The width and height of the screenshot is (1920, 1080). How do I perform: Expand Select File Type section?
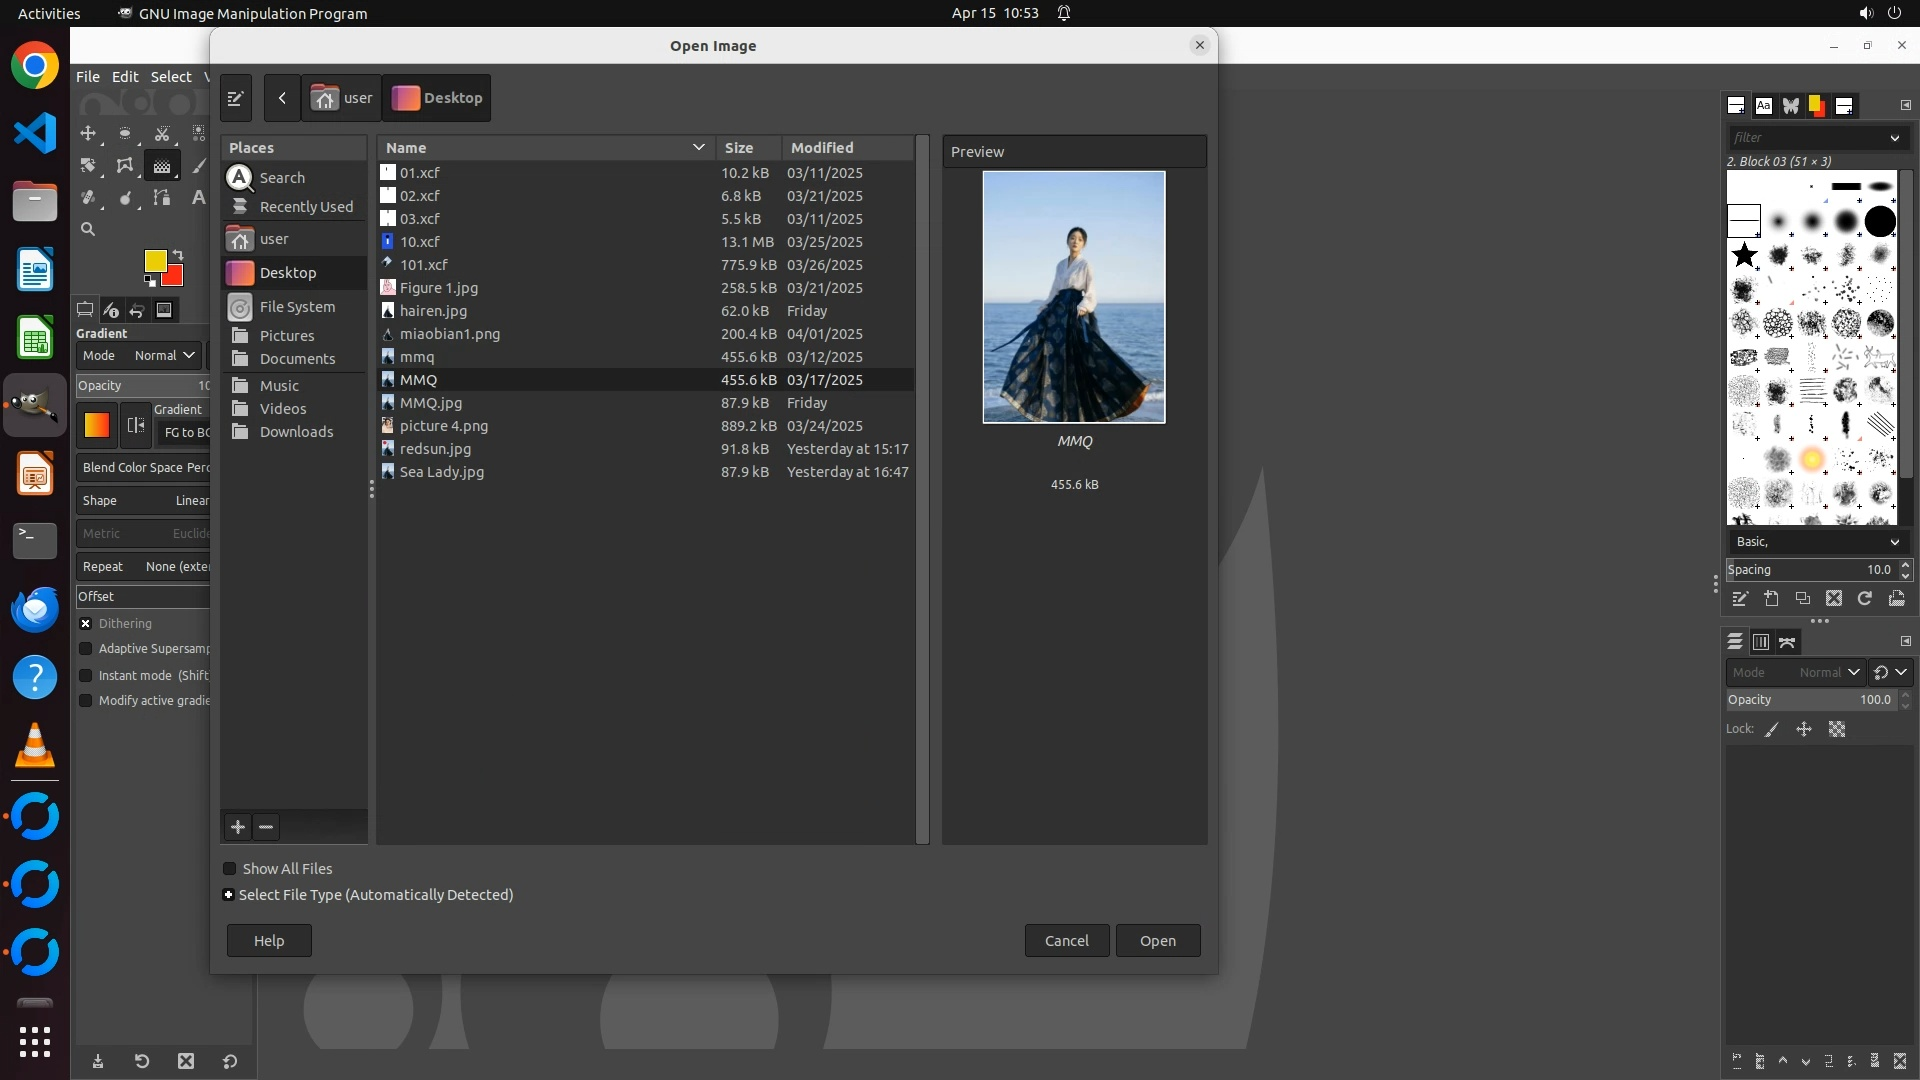(x=229, y=895)
